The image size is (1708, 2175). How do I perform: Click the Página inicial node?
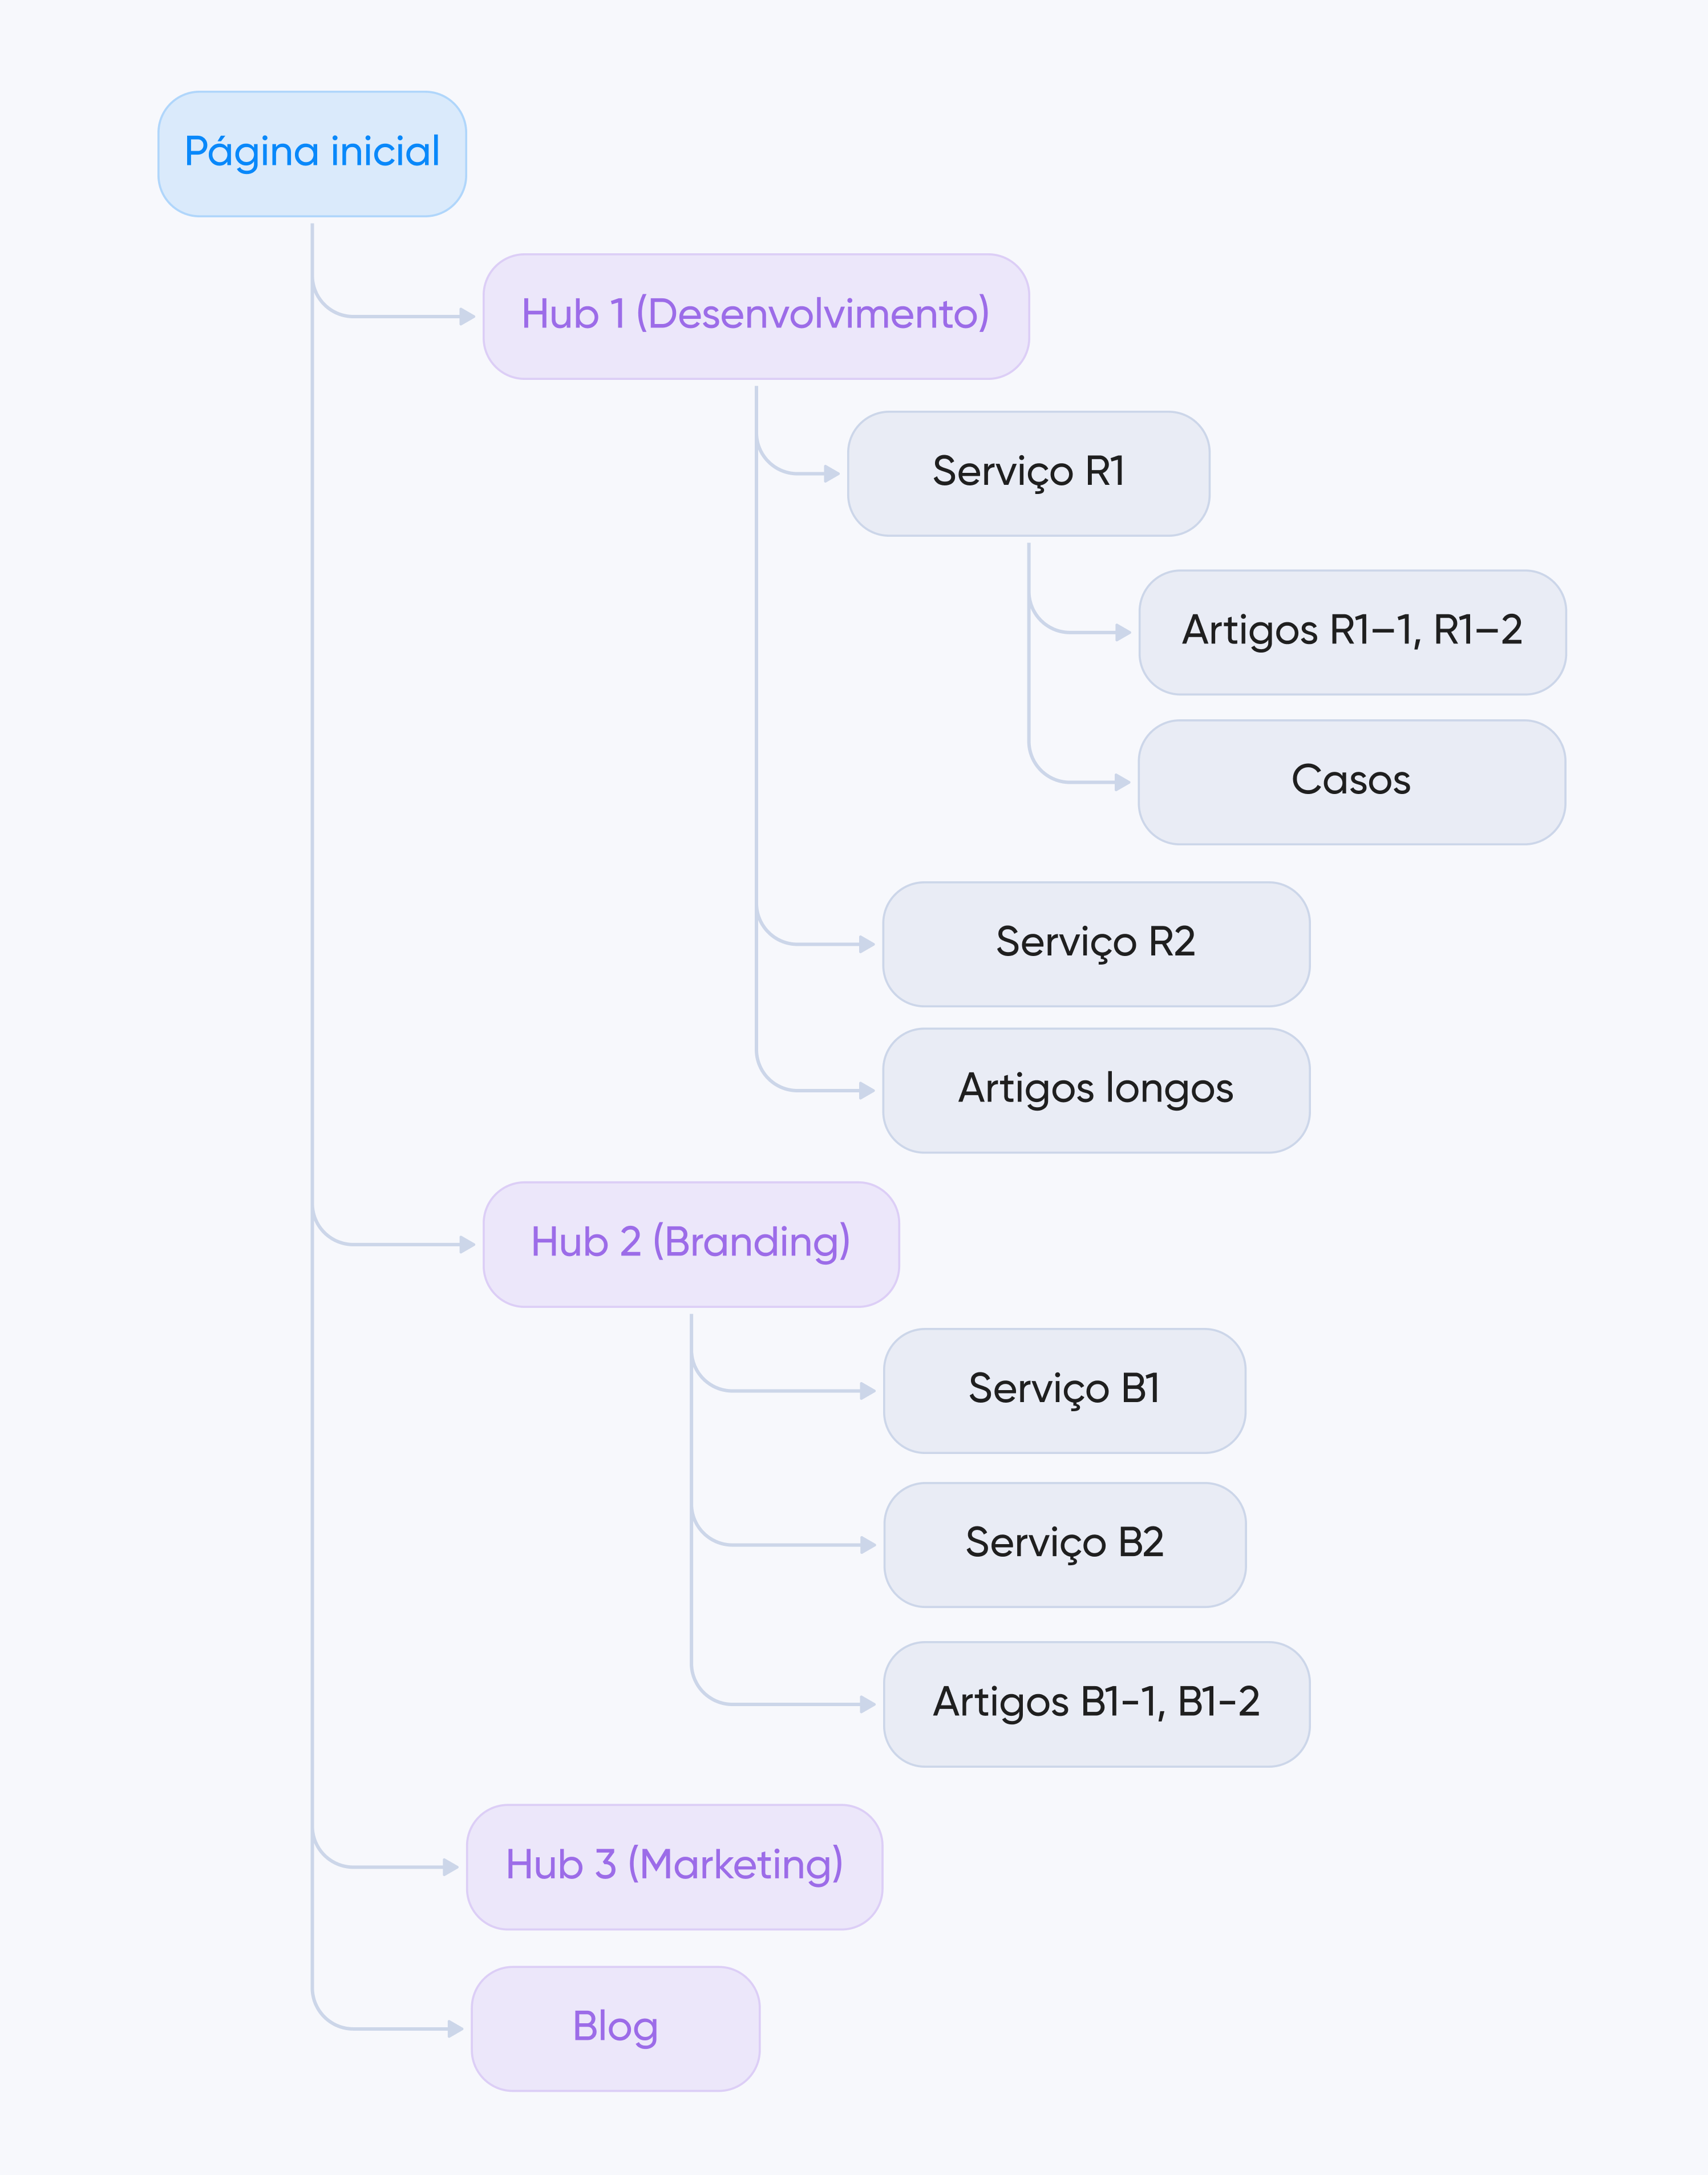(x=312, y=154)
